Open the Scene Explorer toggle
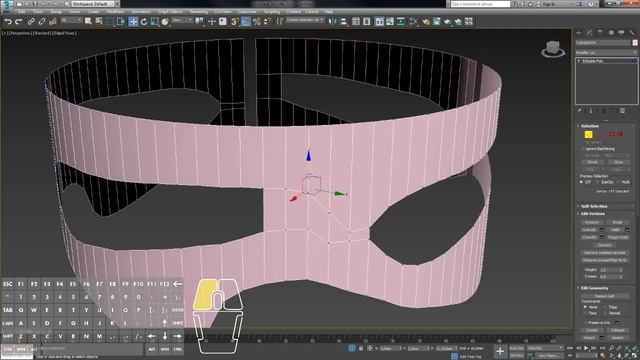Image resolution: width=640 pixels, height=360 pixels. [356, 21]
